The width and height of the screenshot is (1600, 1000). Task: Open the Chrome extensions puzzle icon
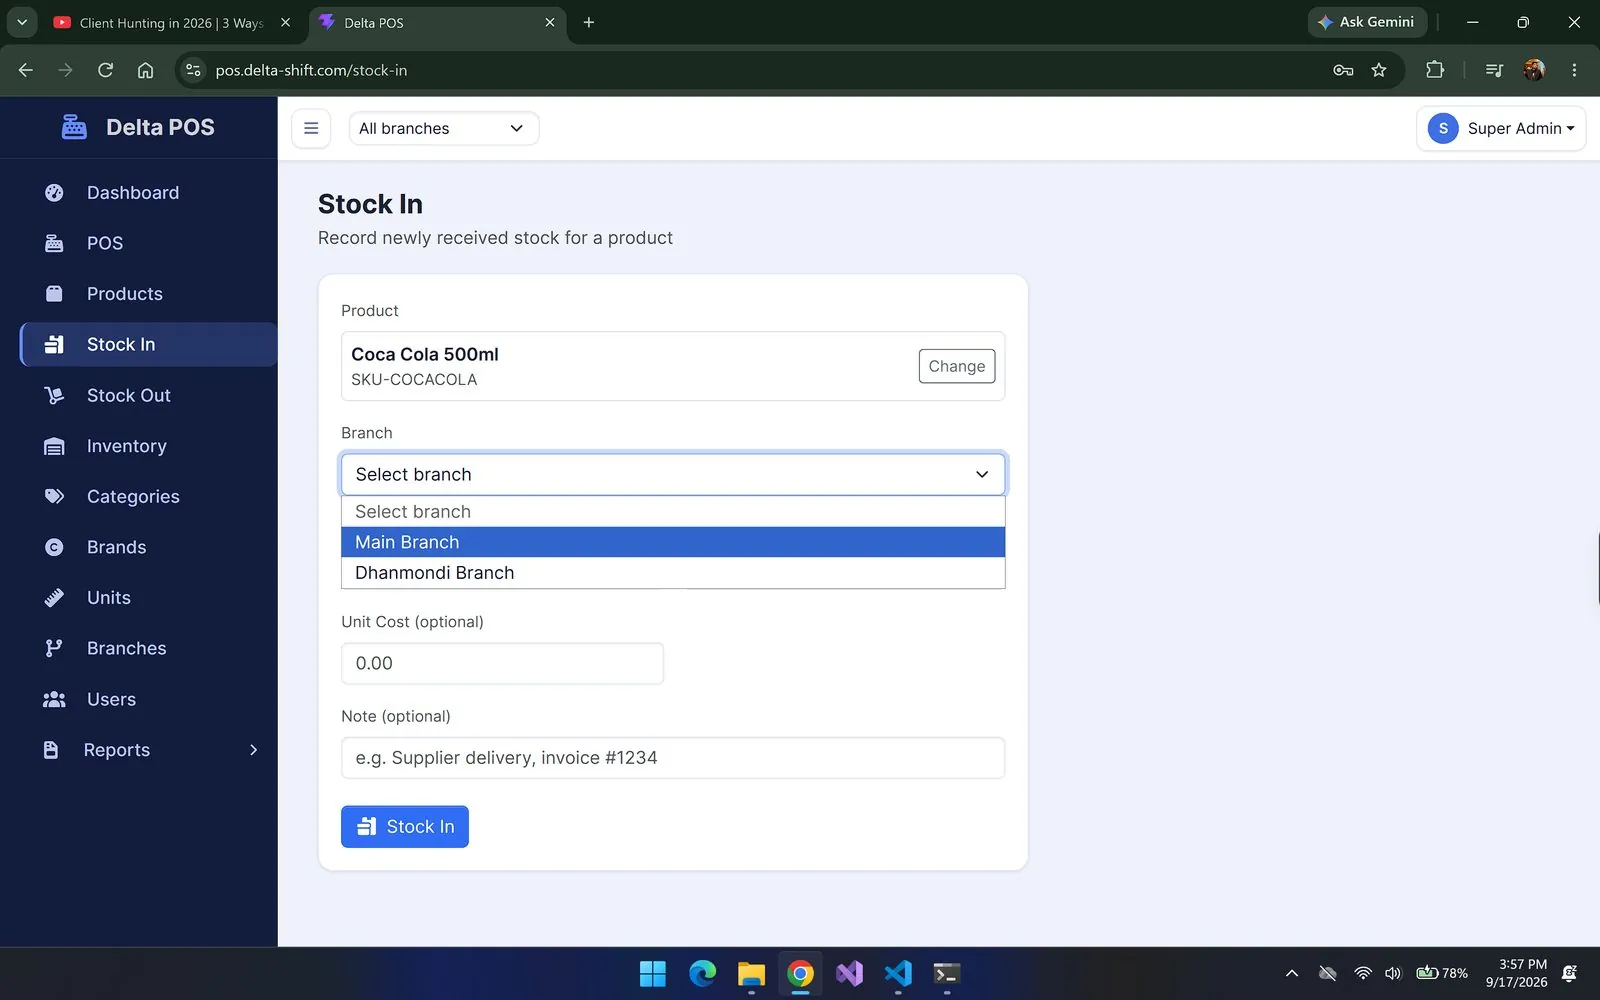[x=1435, y=70]
